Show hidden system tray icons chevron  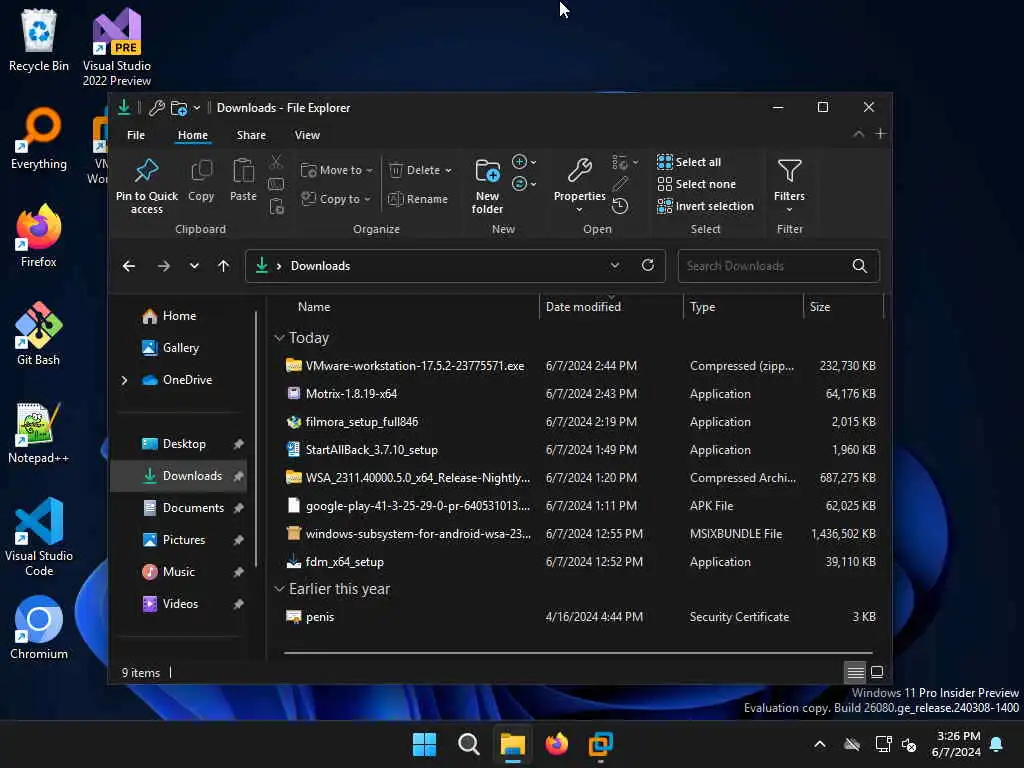tap(820, 744)
